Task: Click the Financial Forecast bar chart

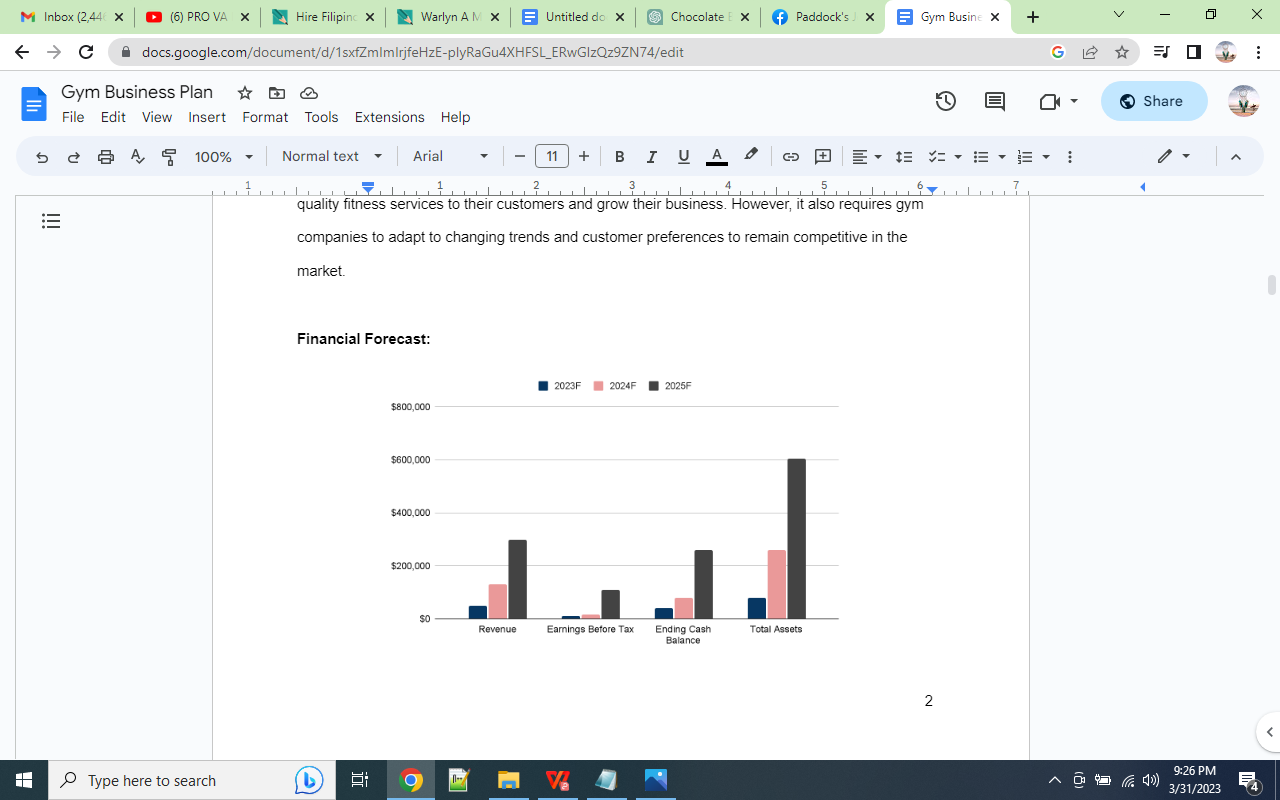Action: [614, 512]
